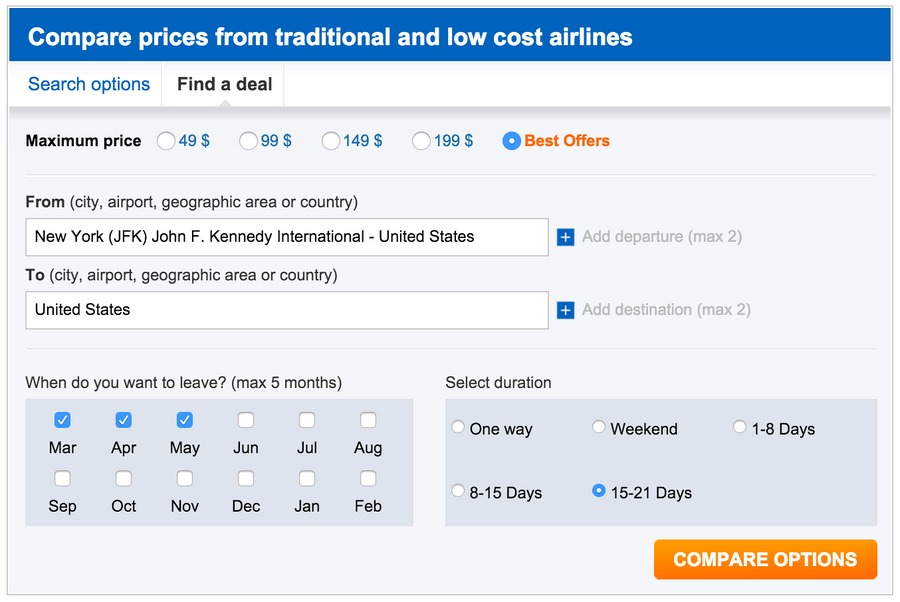Image resolution: width=900 pixels, height=602 pixels.
Task: Select the 99 $ maximum price option
Action: tap(248, 141)
